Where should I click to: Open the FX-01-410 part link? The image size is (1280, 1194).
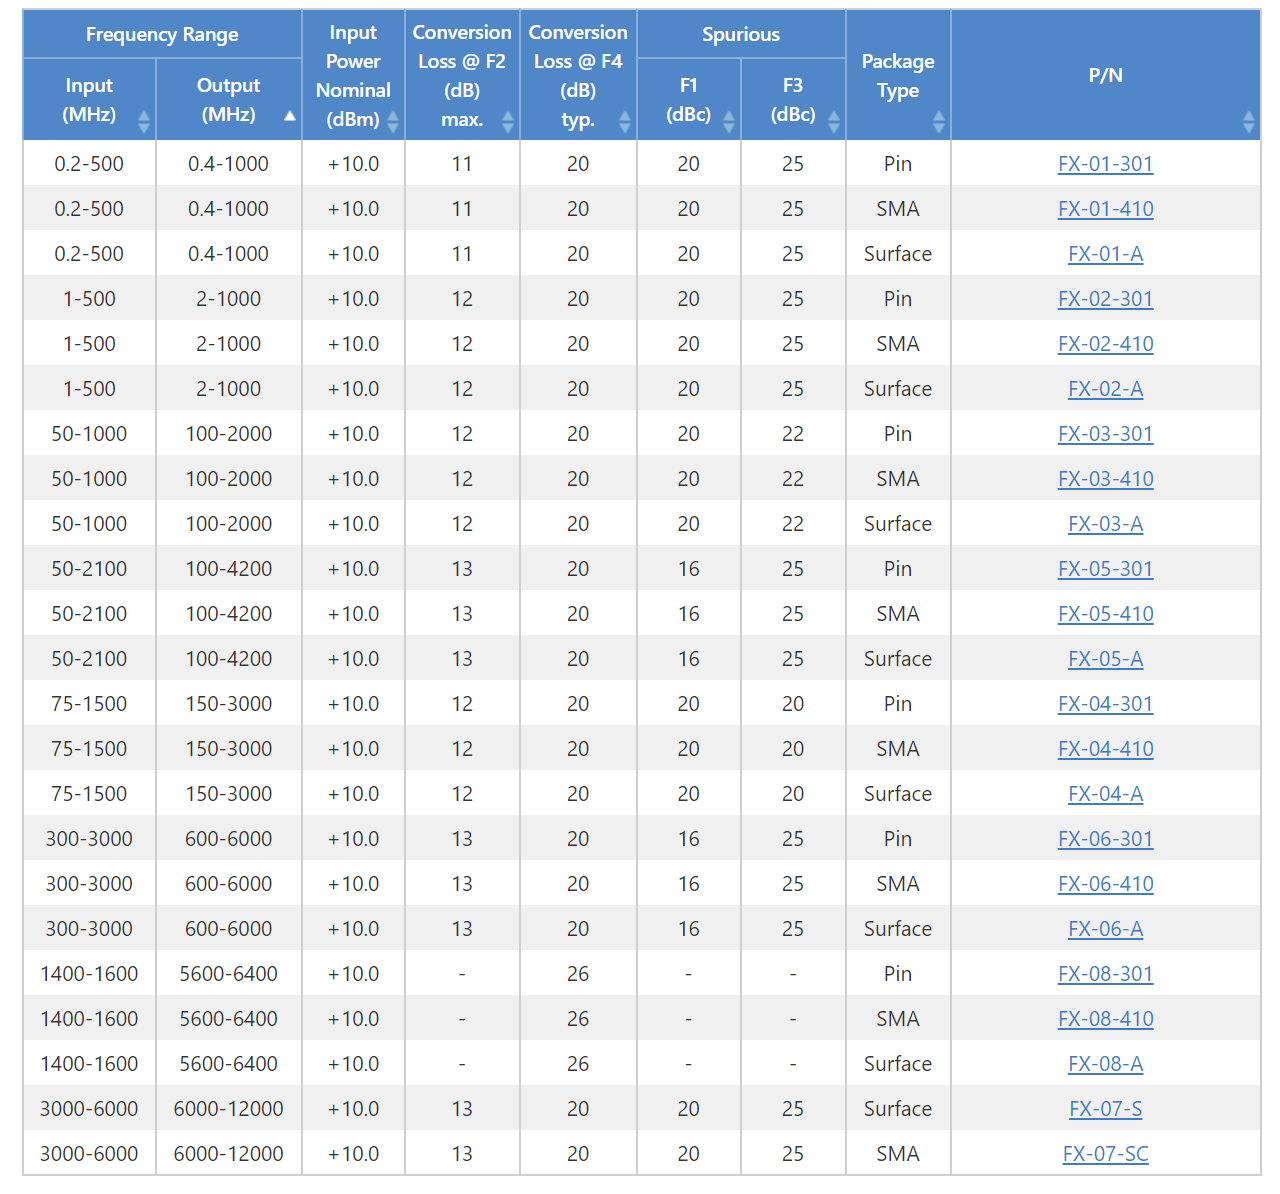[x=1105, y=209]
